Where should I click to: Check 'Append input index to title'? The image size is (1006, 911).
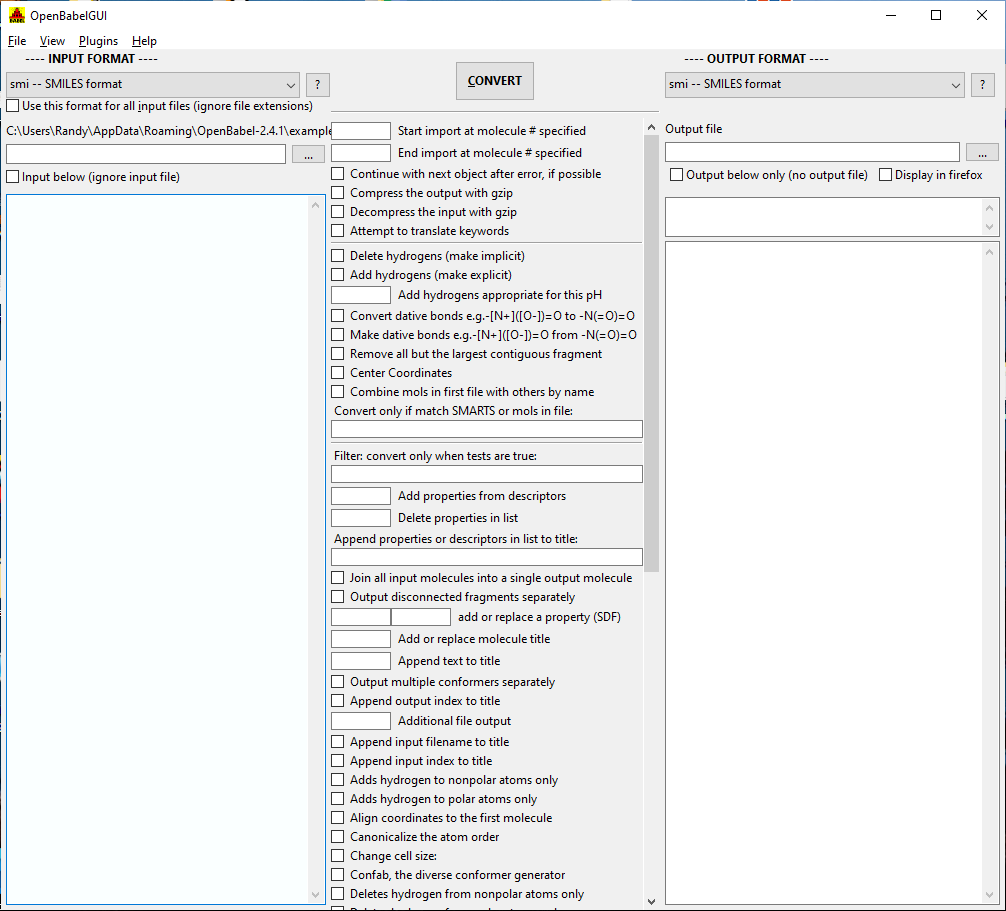pyautogui.click(x=337, y=761)
